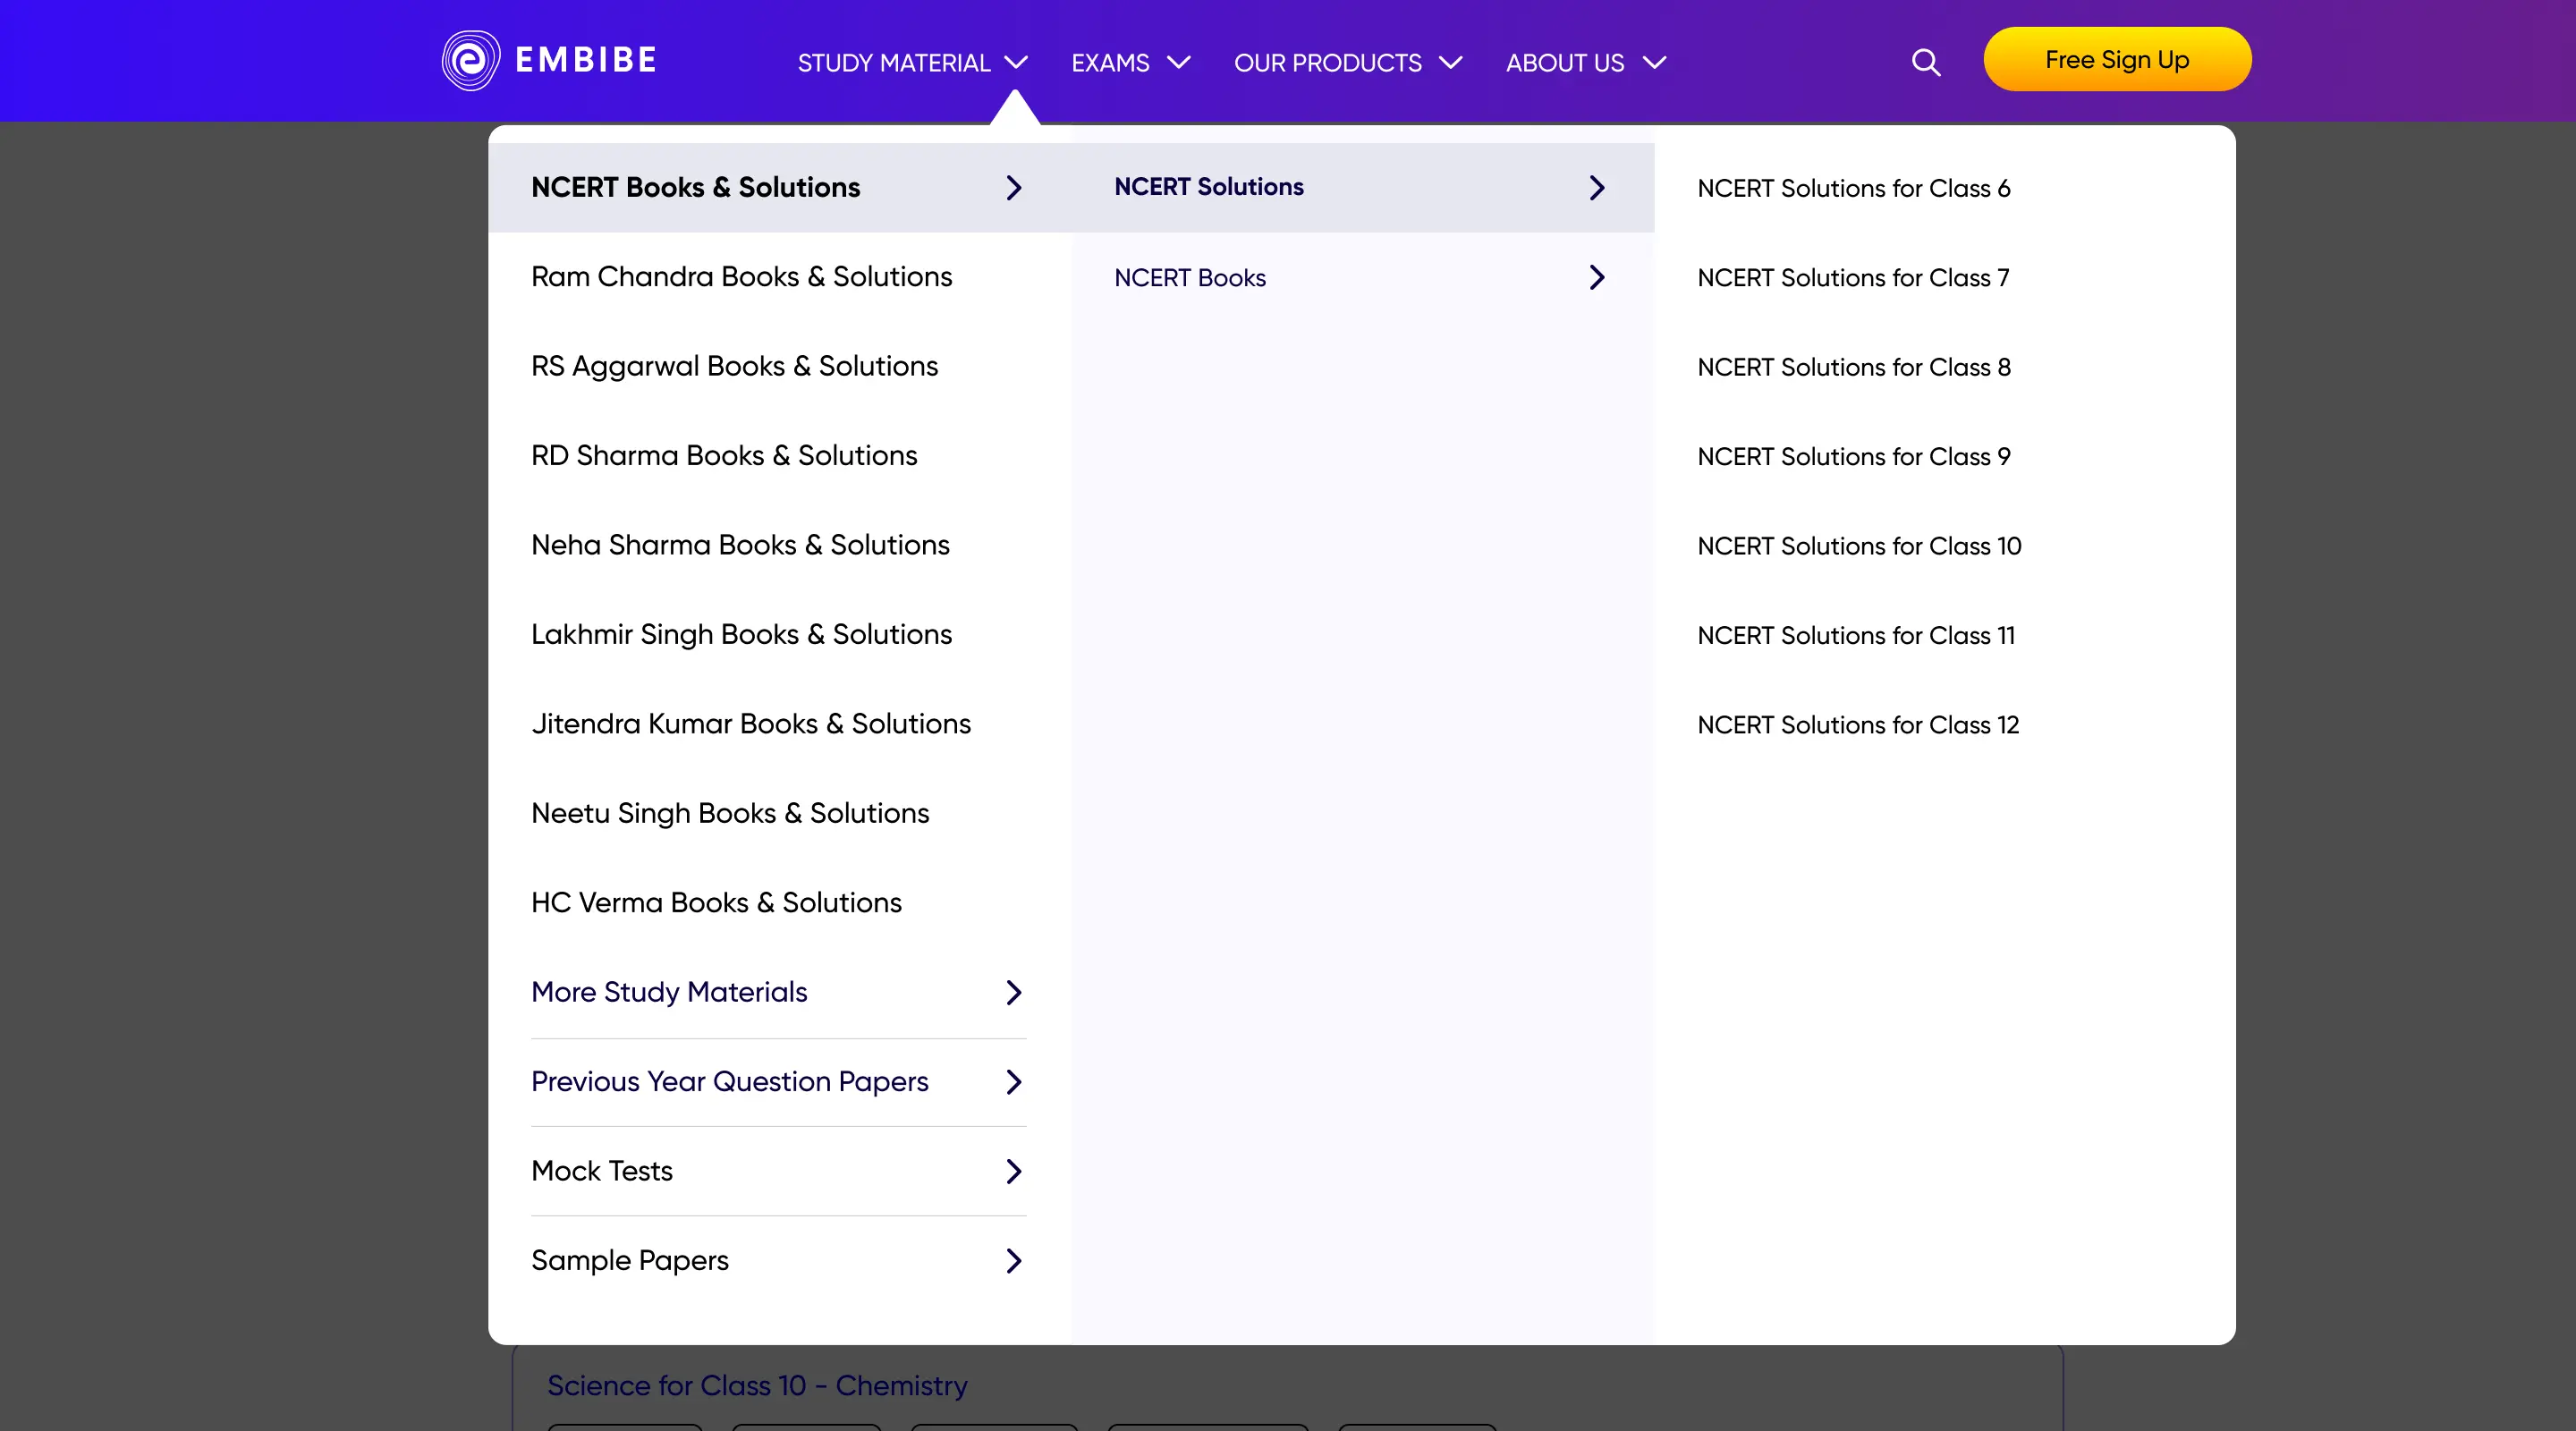Open the search magnifier icon
The width and height of the screenshot is (2576, 1431).
tap(1926, 62)
